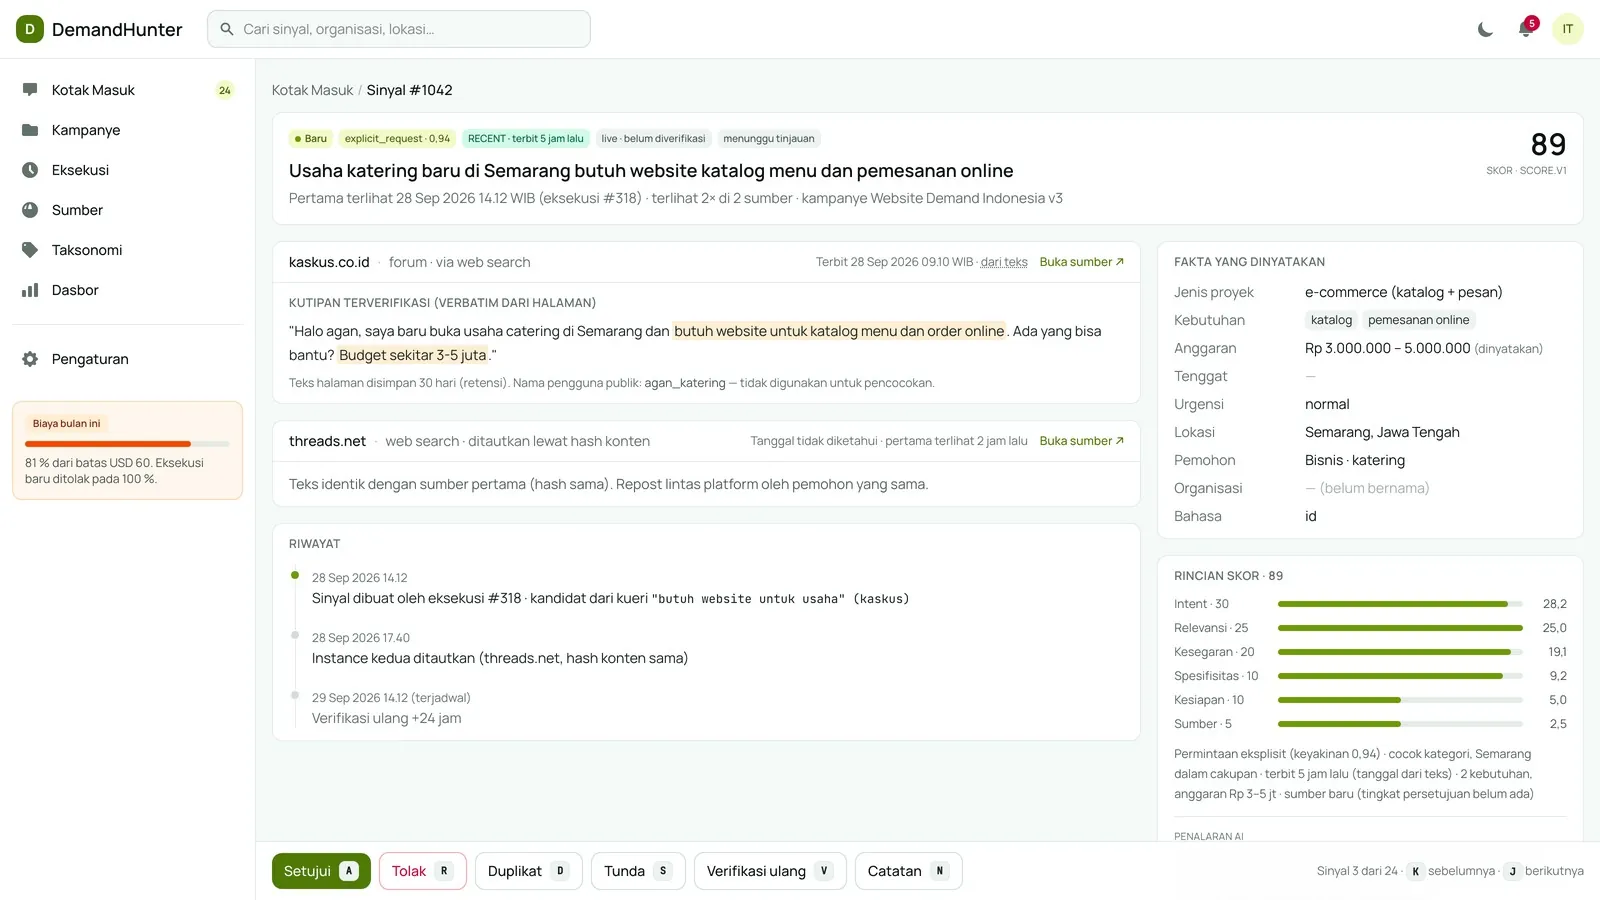Open kaskus.co.id source via Buka sumber

coord(1082,262)
